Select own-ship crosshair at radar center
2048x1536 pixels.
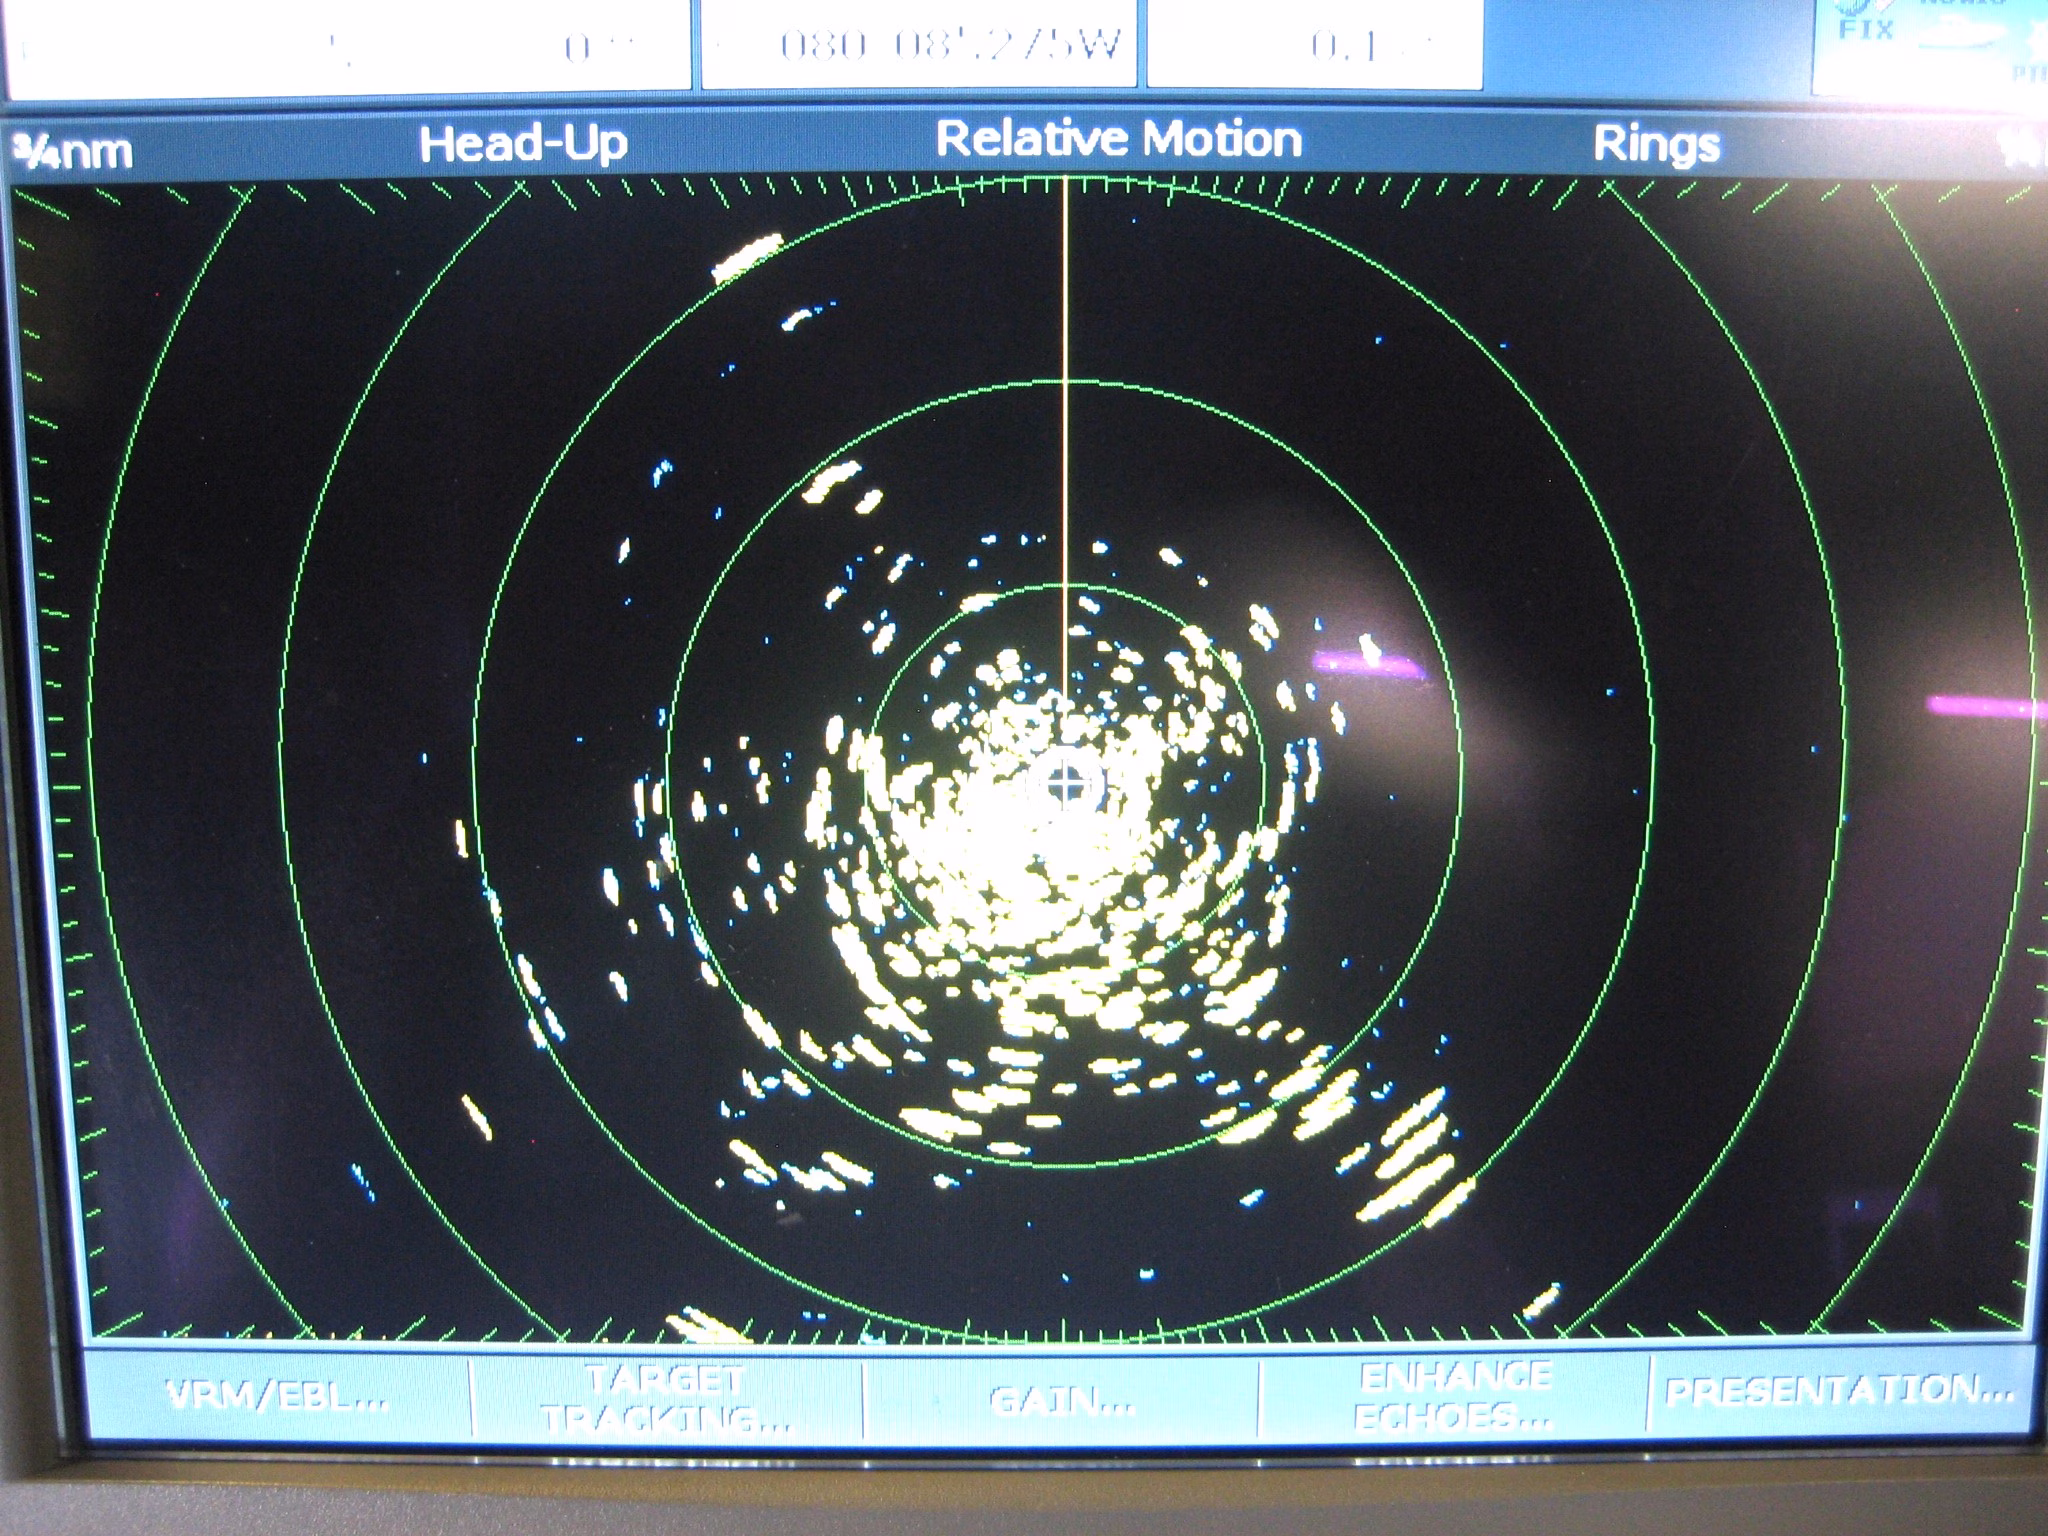point(1066,784)
